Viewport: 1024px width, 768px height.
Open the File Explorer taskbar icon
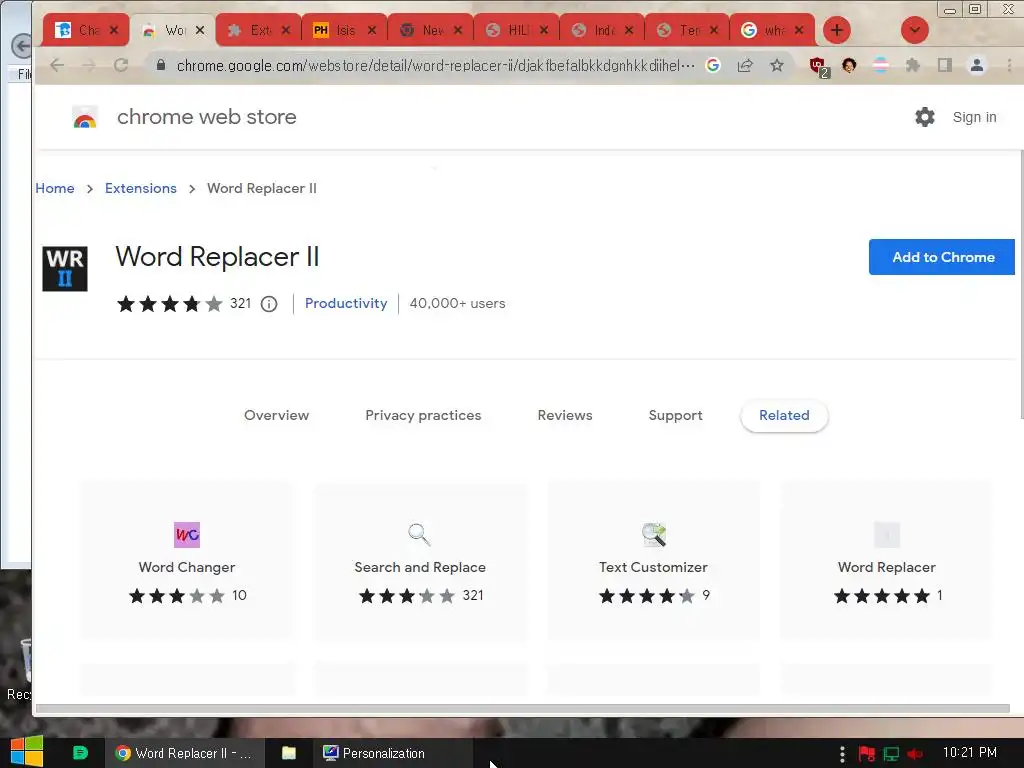pyautogui.click(x=289, y=753)
